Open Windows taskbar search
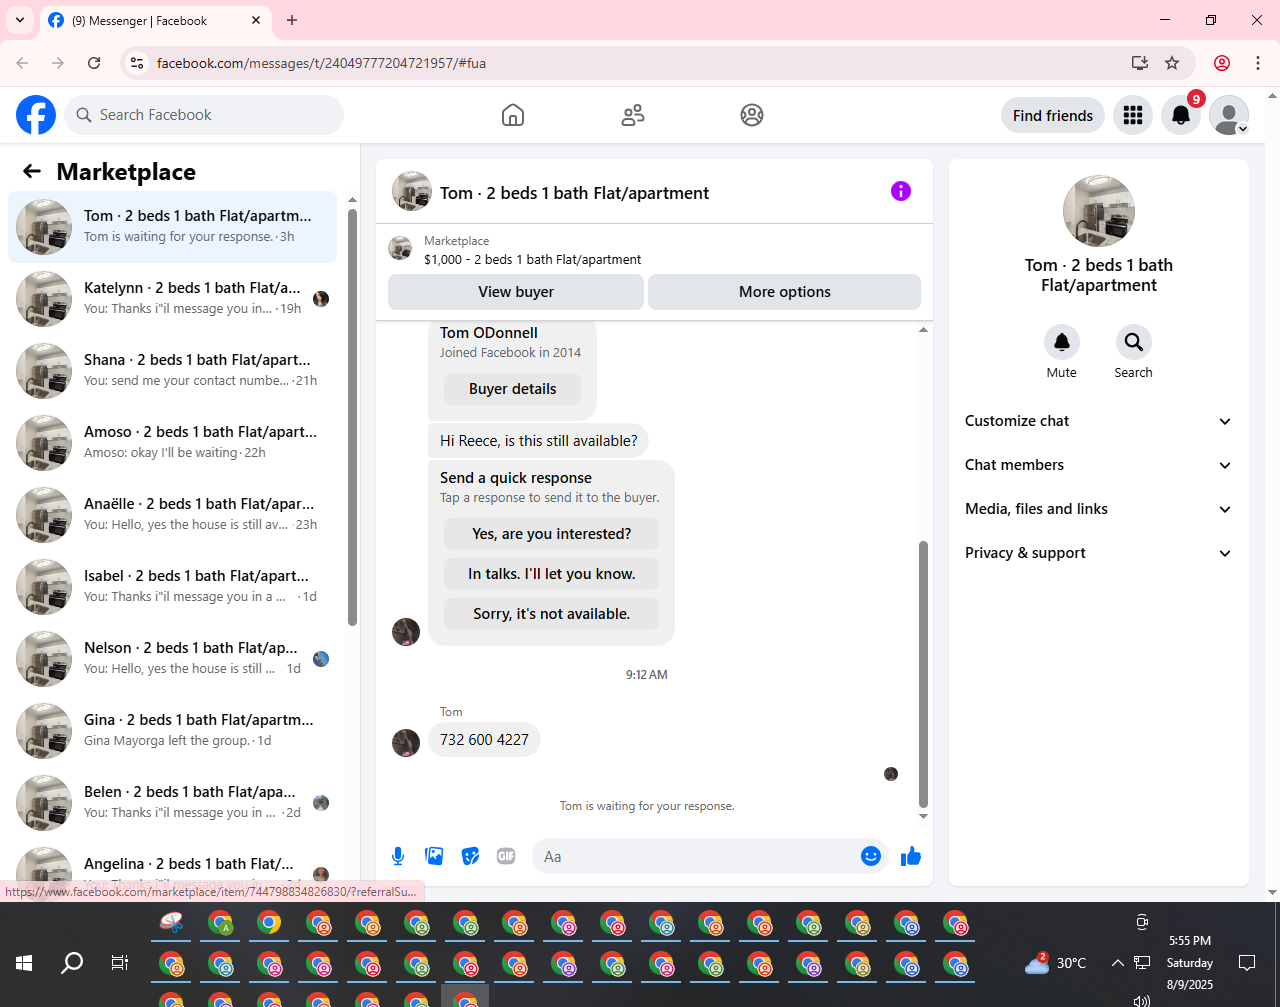The image size is (1280, 1007). 72,963
